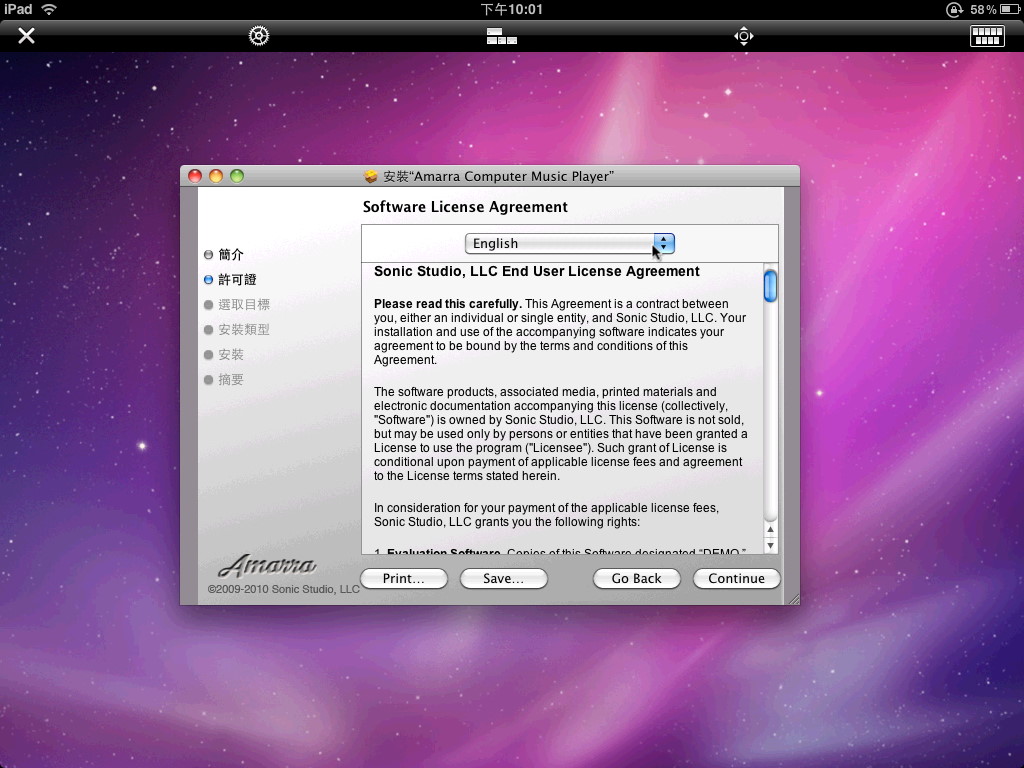Click the yellow minimize button of installer

(x=216, y=176)
